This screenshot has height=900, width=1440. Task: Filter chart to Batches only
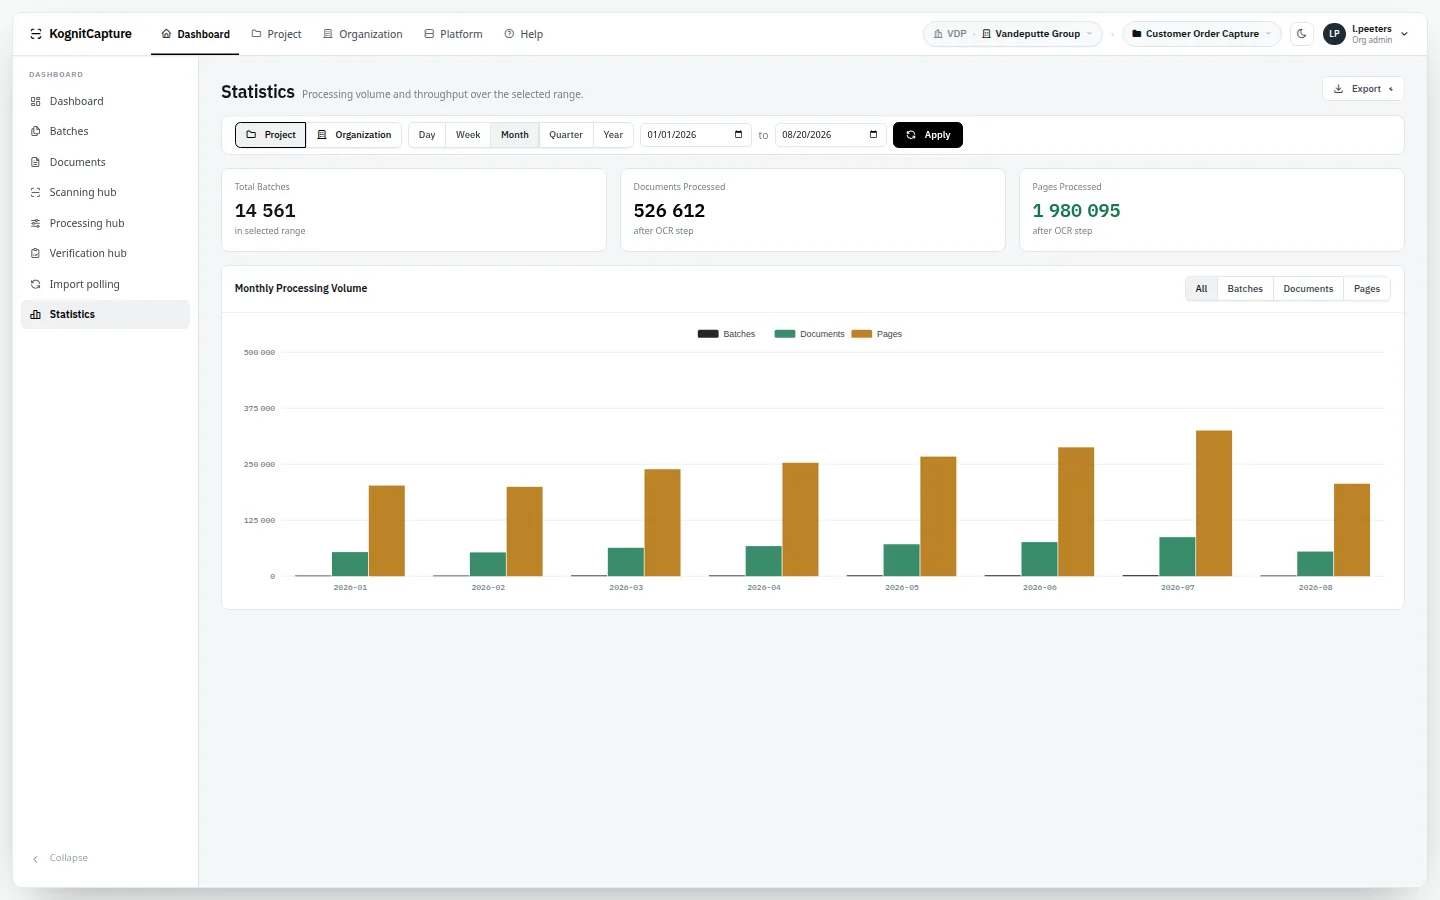coord(1245,289)
